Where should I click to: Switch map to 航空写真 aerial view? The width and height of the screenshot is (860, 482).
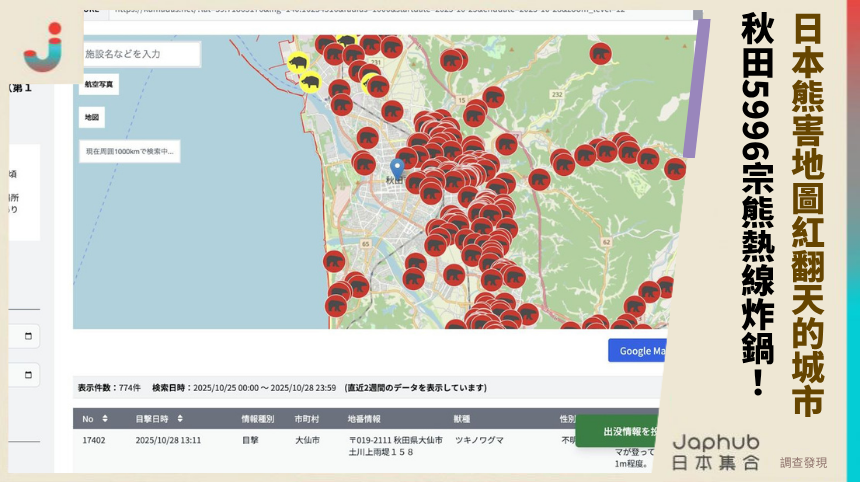(x=99, y=84)
